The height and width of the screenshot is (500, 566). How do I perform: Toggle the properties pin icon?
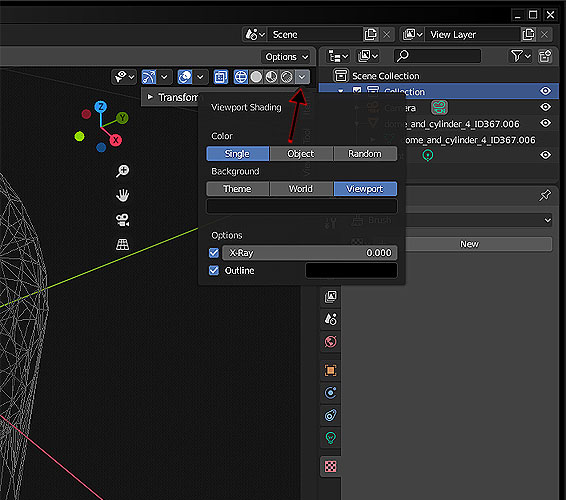[x=545, y=195]
